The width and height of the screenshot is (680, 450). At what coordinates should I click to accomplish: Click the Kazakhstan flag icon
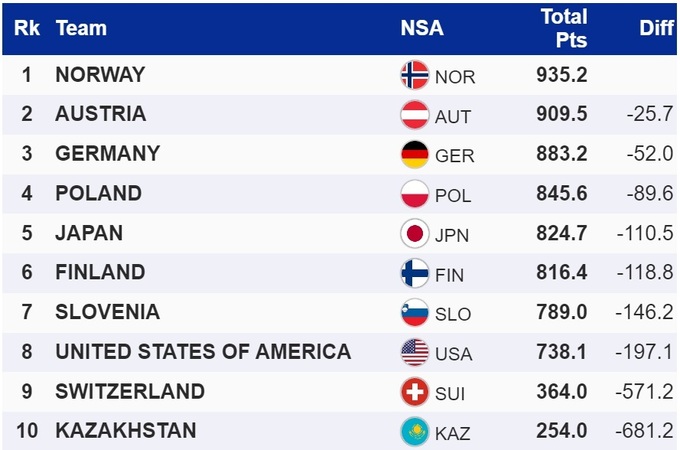tap(414, 432)
